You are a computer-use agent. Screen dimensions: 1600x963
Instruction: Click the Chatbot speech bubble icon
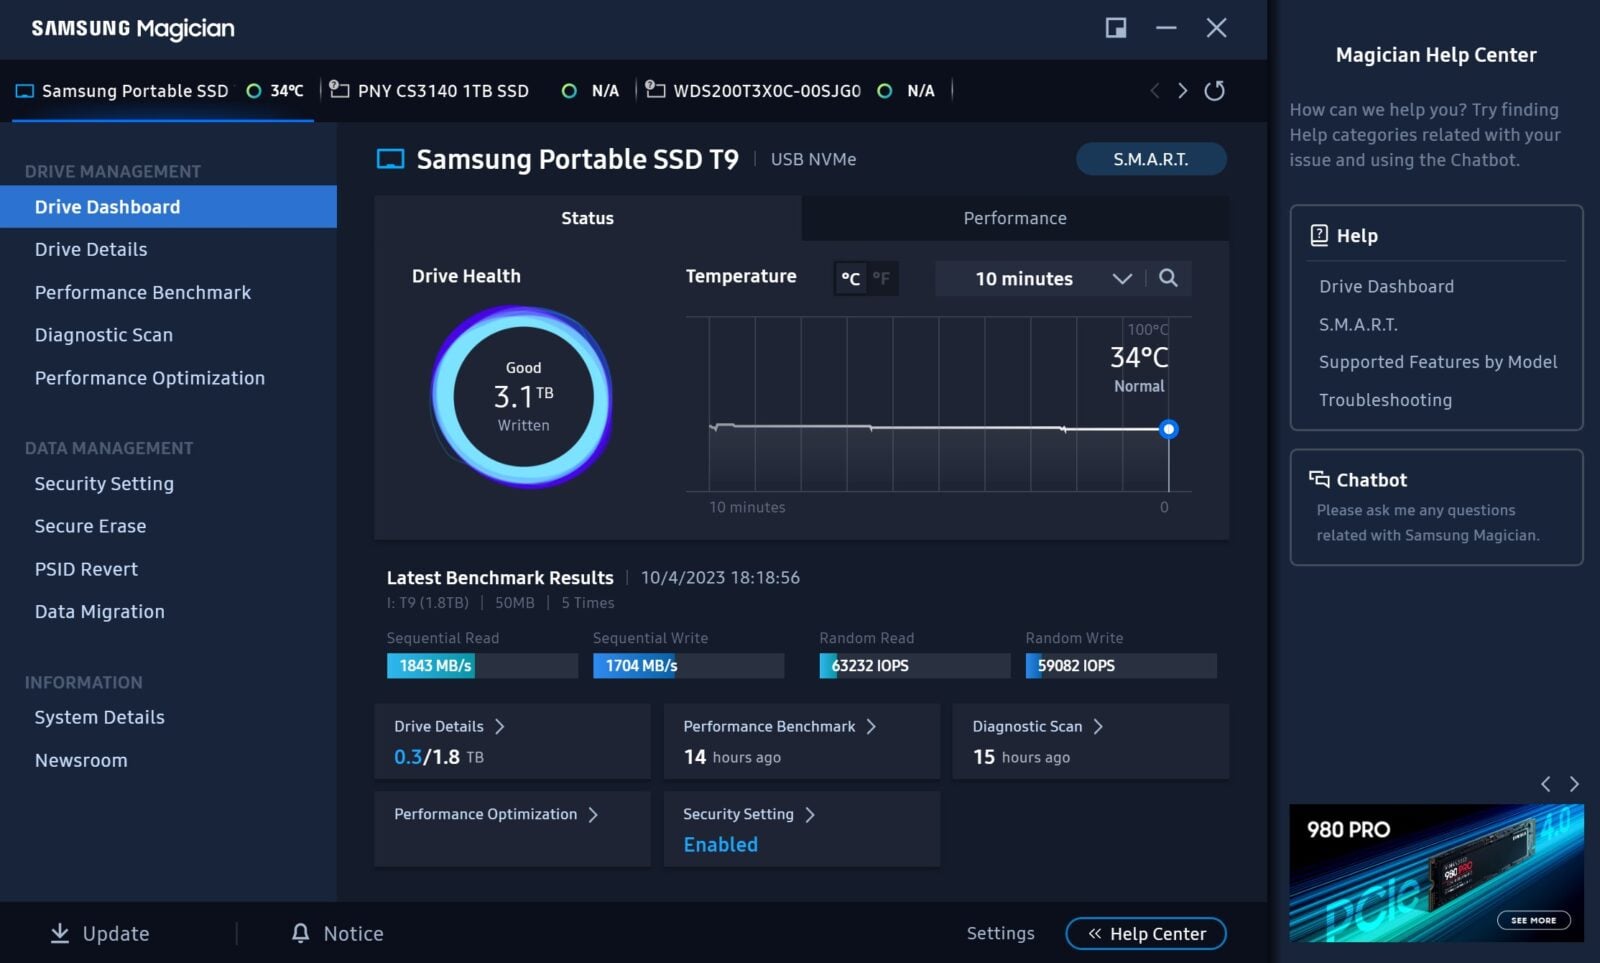pyautogui.click(x=1319, y=480)
